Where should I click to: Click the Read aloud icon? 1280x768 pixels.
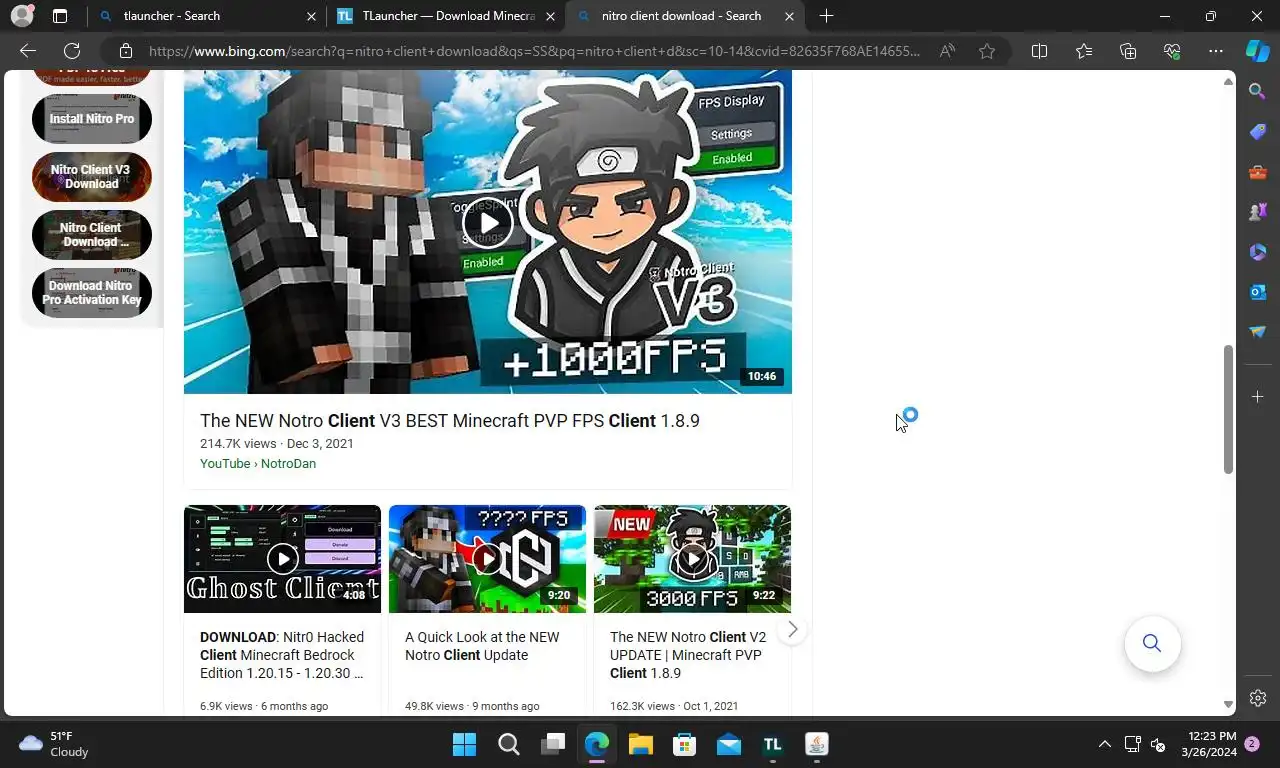pyautogui.click(x=946, y=51)
